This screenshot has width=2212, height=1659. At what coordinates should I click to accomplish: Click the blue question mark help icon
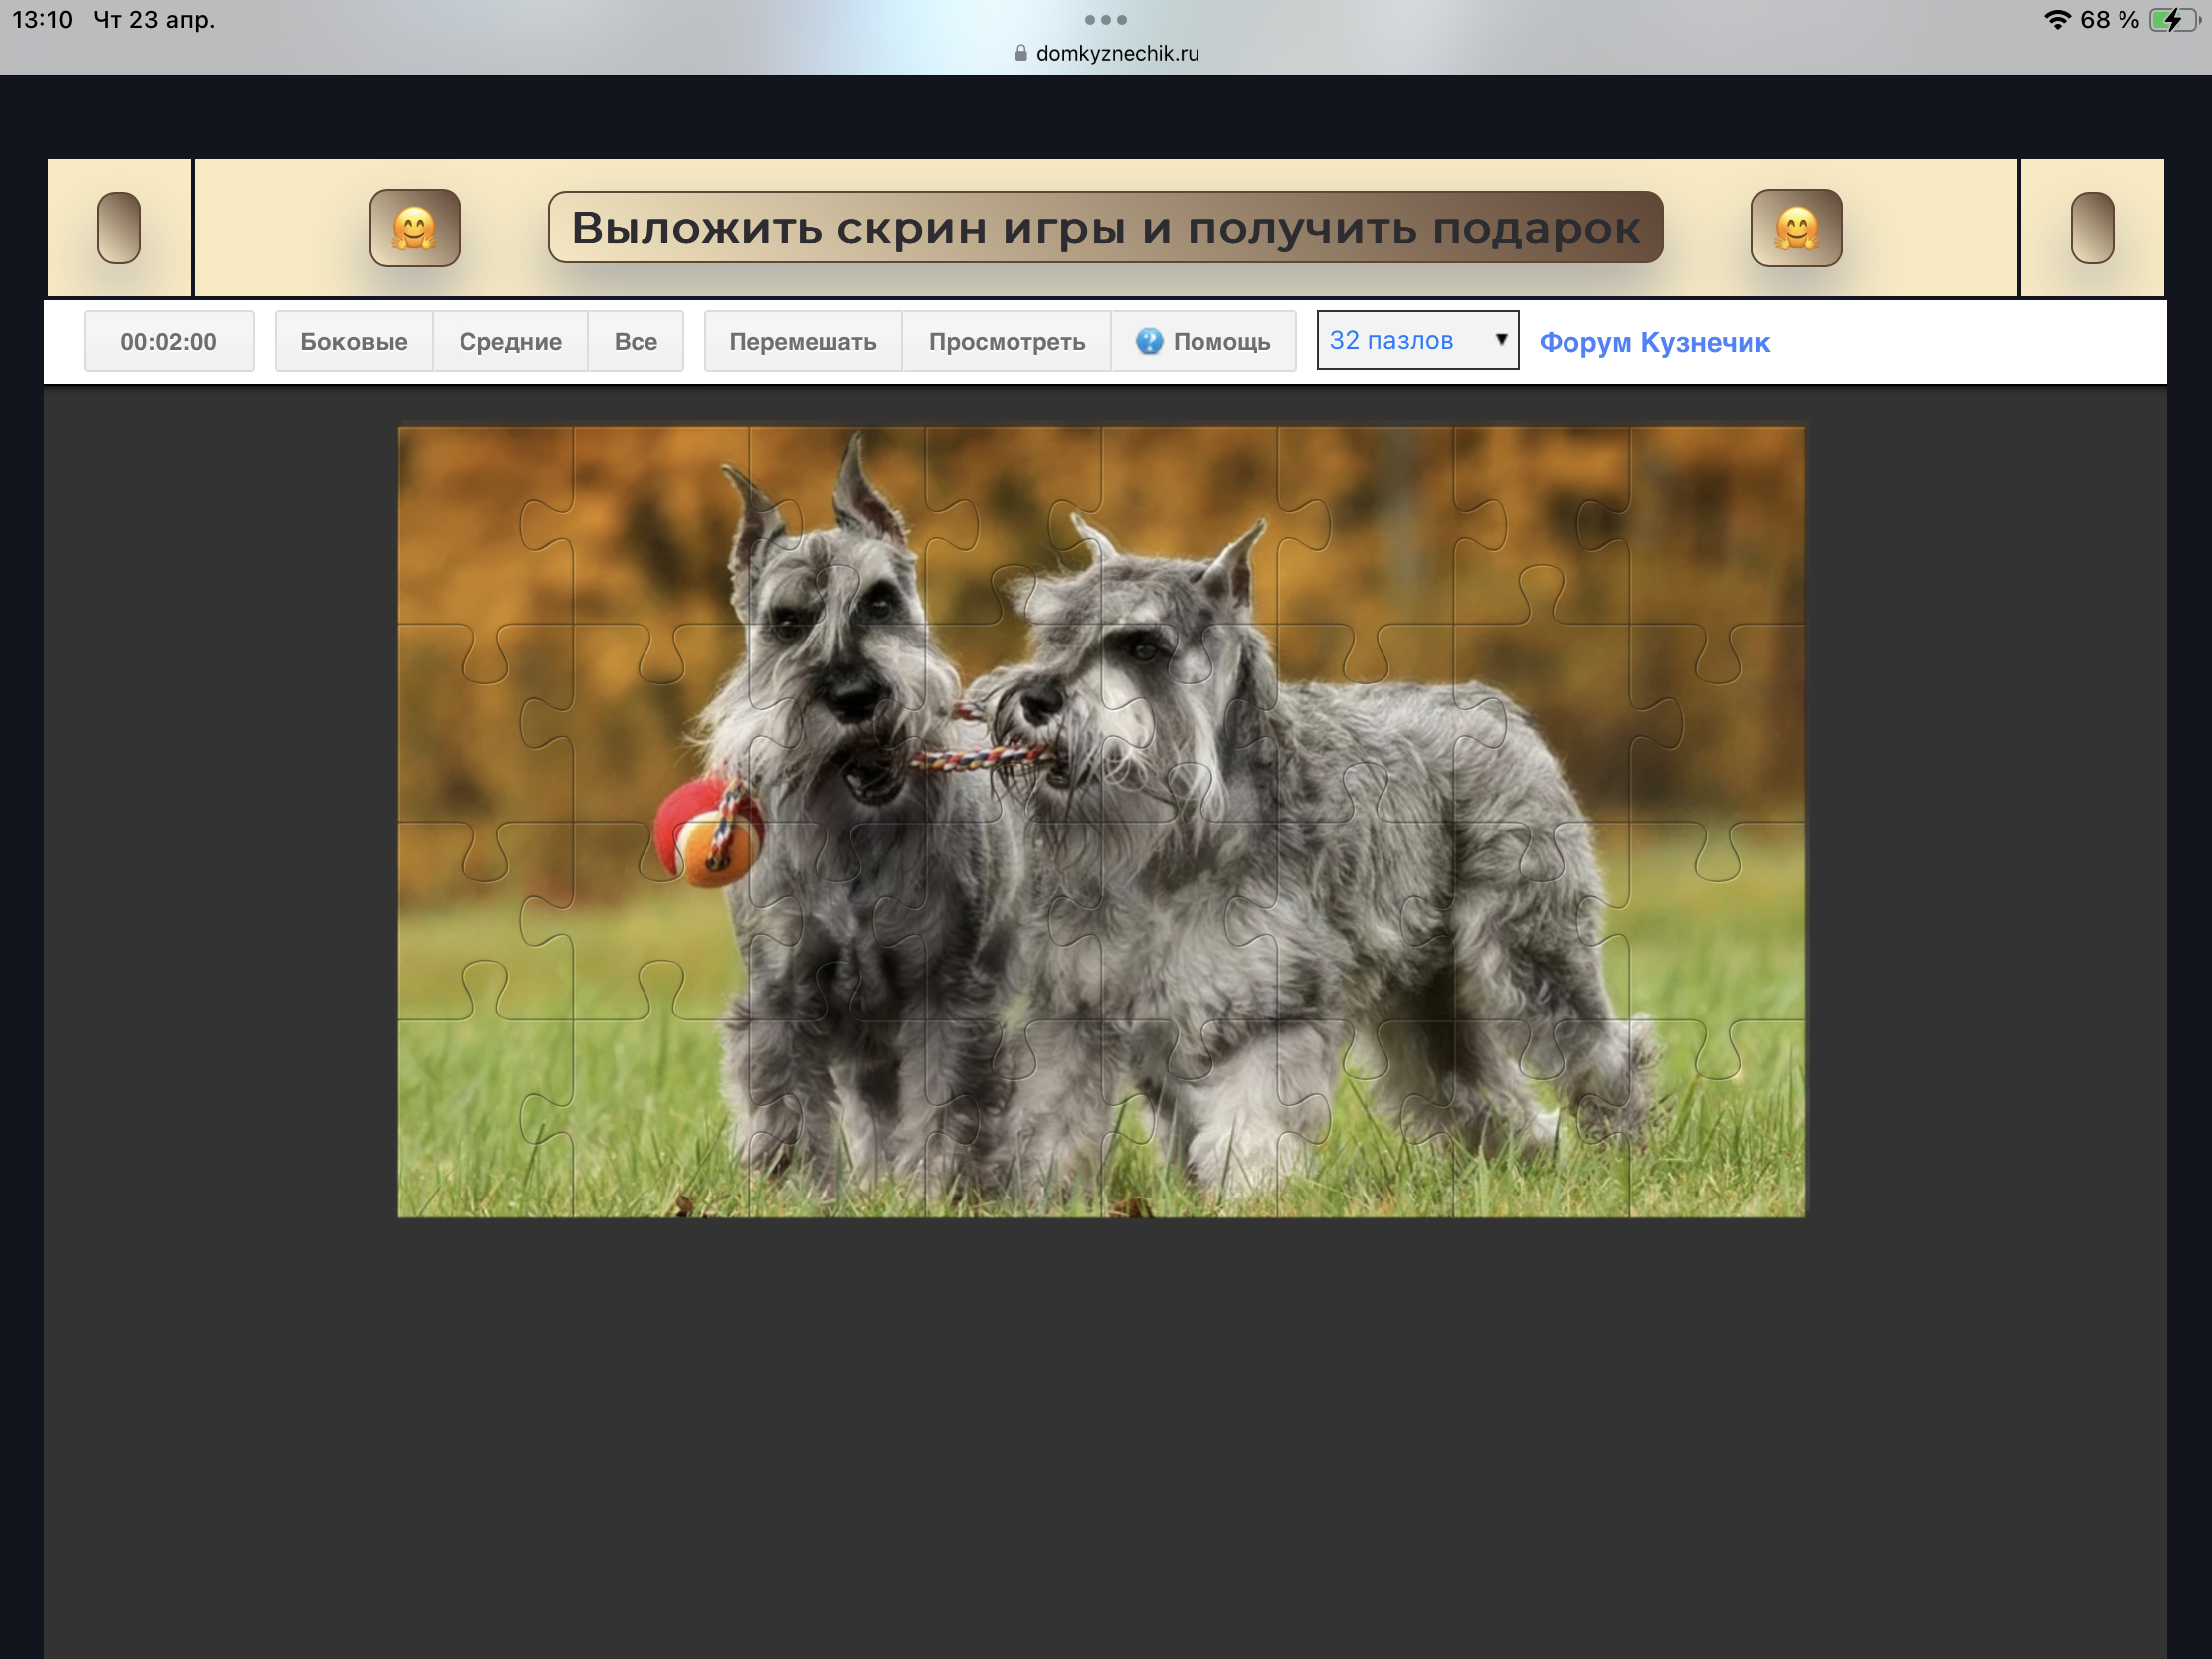click(x=1149, y=342)
